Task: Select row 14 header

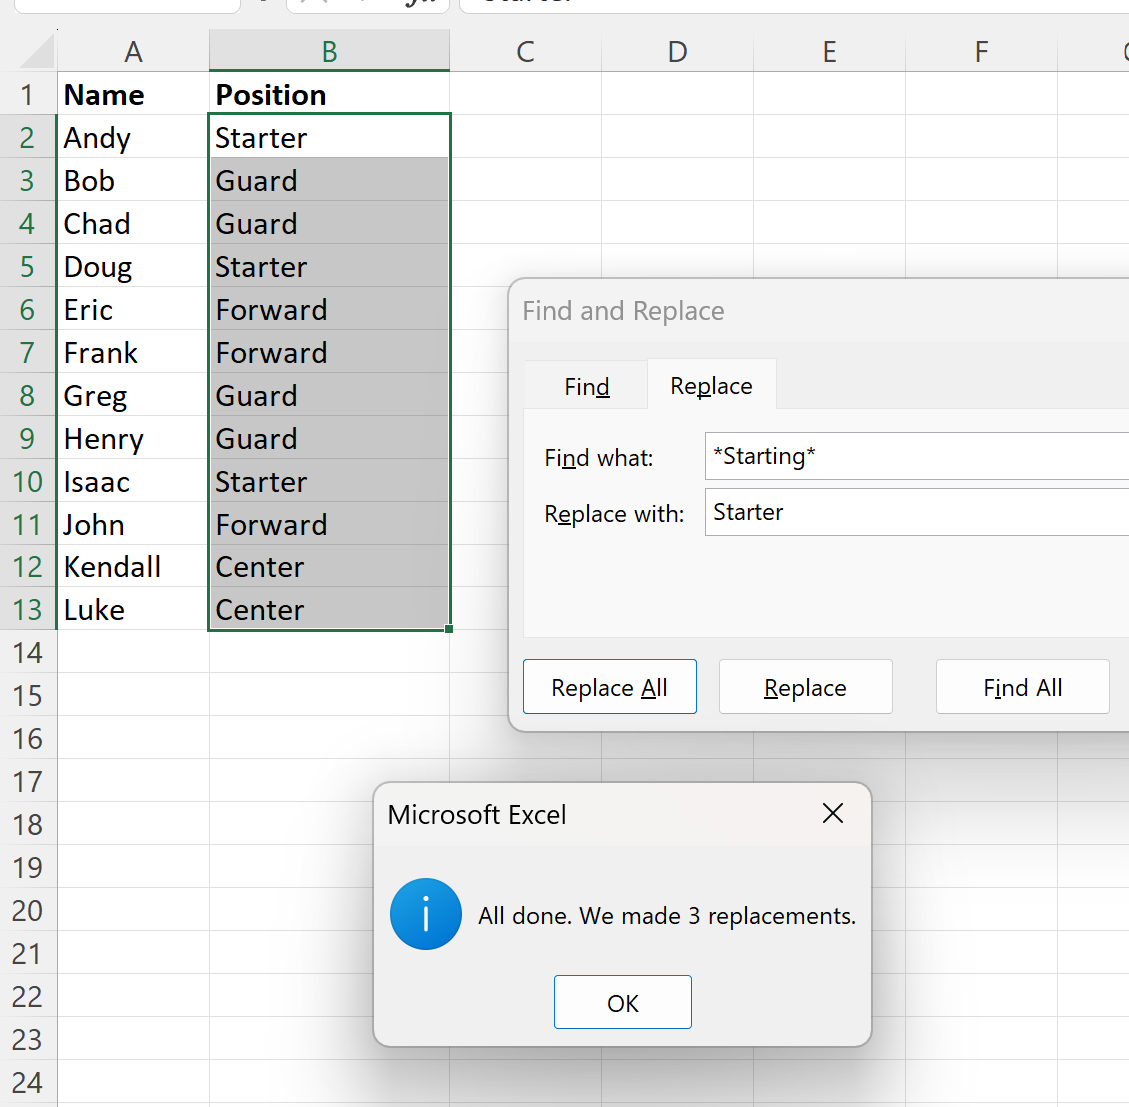Action: [27, 652]
